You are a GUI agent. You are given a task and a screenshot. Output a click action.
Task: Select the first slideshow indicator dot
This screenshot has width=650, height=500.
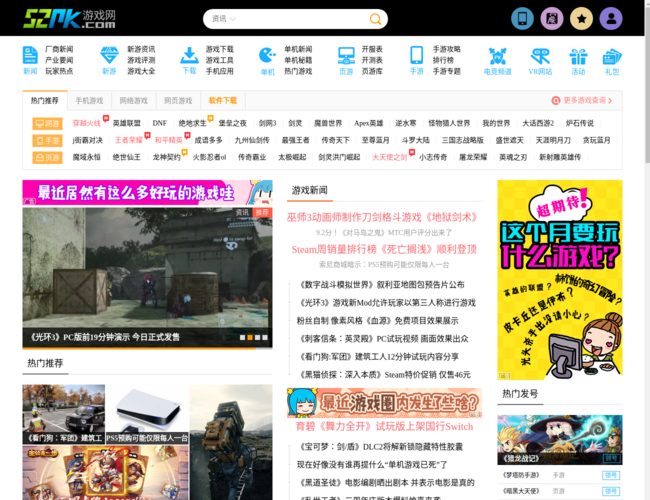pos(242,337)
